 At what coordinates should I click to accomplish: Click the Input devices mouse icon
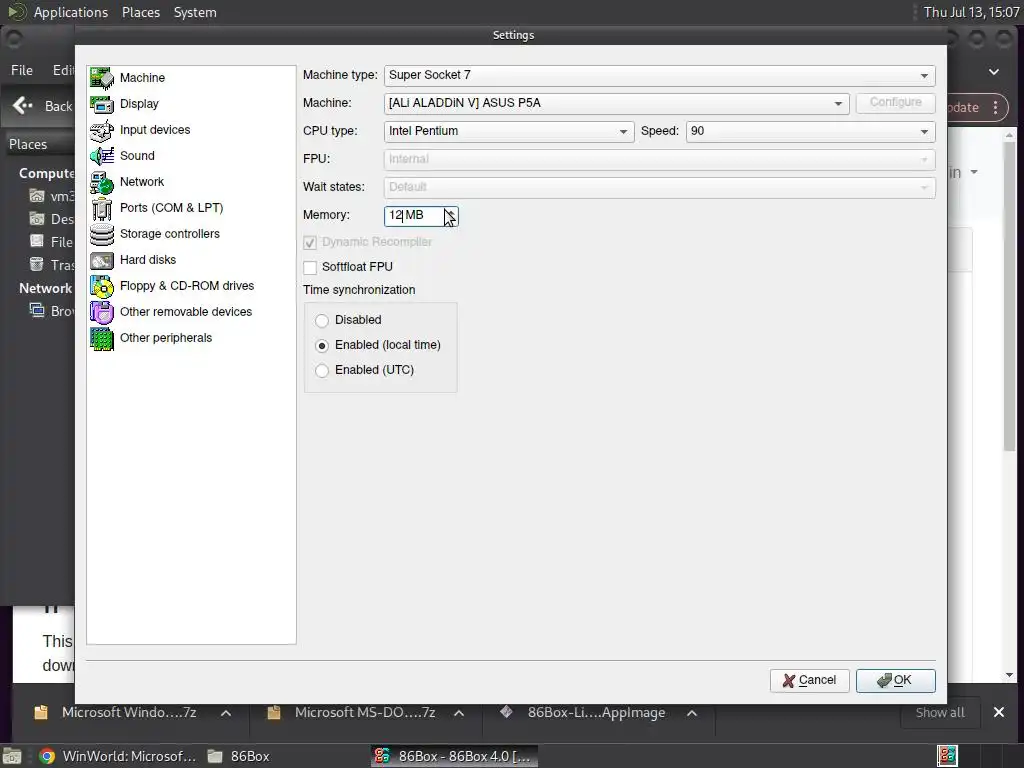click(102, 130)
